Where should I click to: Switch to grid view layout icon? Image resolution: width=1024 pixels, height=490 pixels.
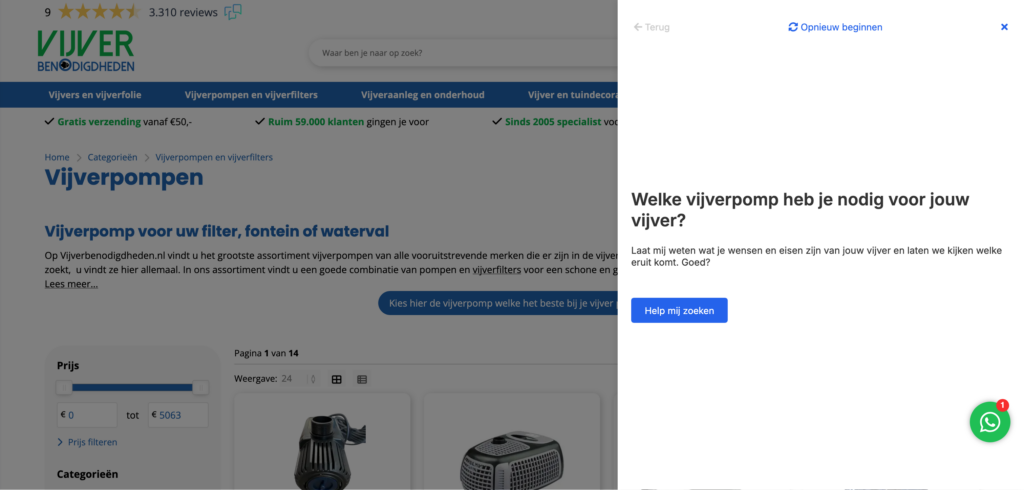click(x=337, y=379)
